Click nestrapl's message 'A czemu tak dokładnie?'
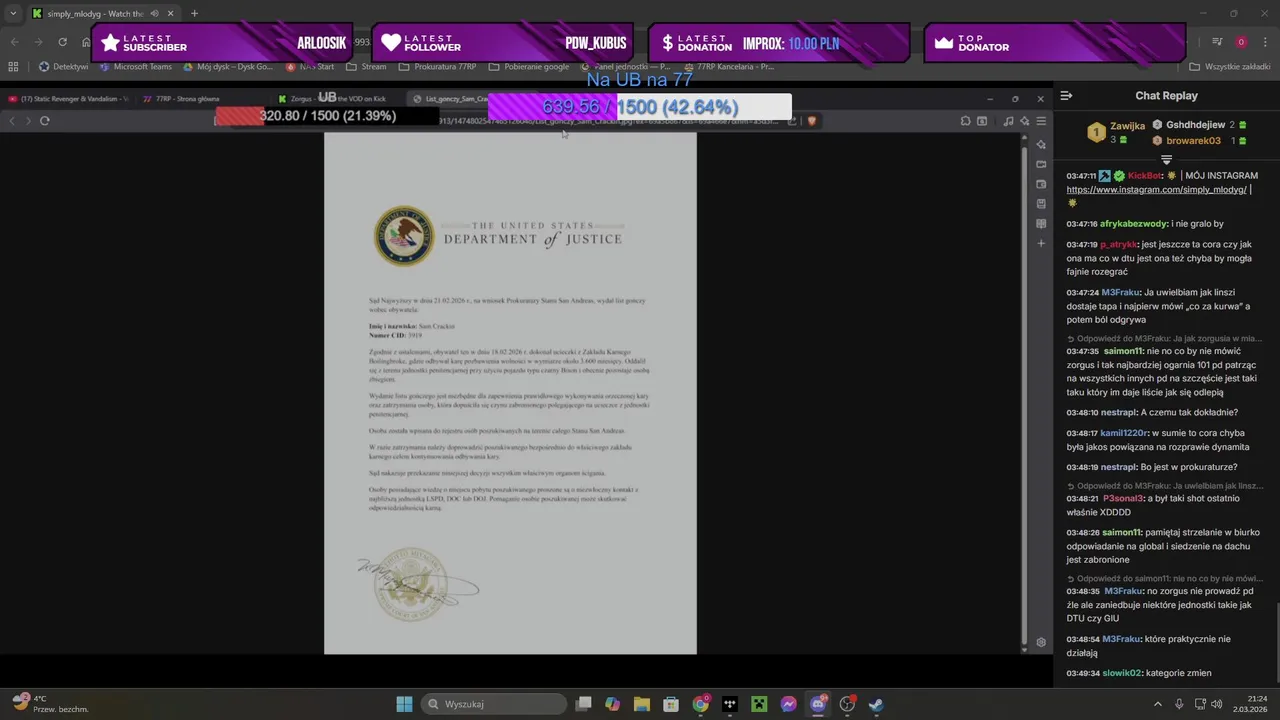Screen dimensions: 1280x720 (x=1190, y=412)
